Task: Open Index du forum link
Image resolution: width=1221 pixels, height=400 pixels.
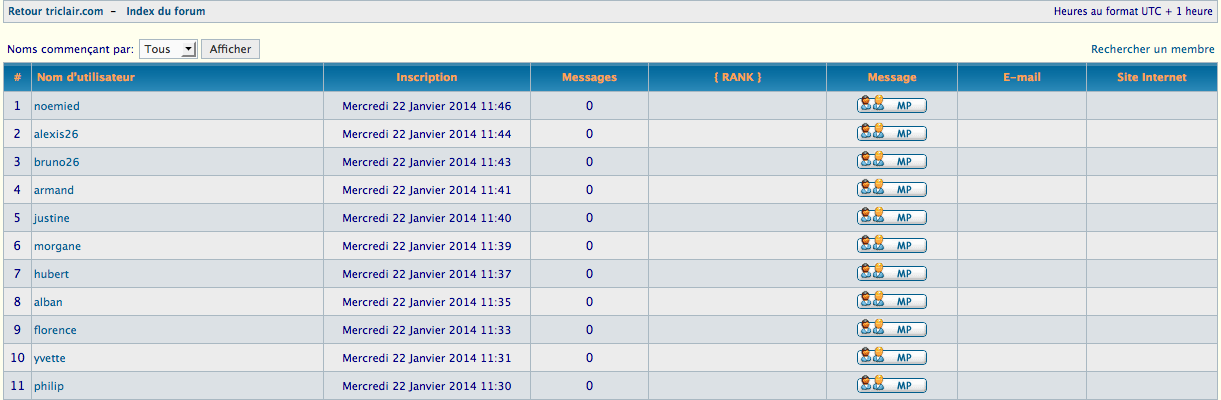Action: point(165,11)
